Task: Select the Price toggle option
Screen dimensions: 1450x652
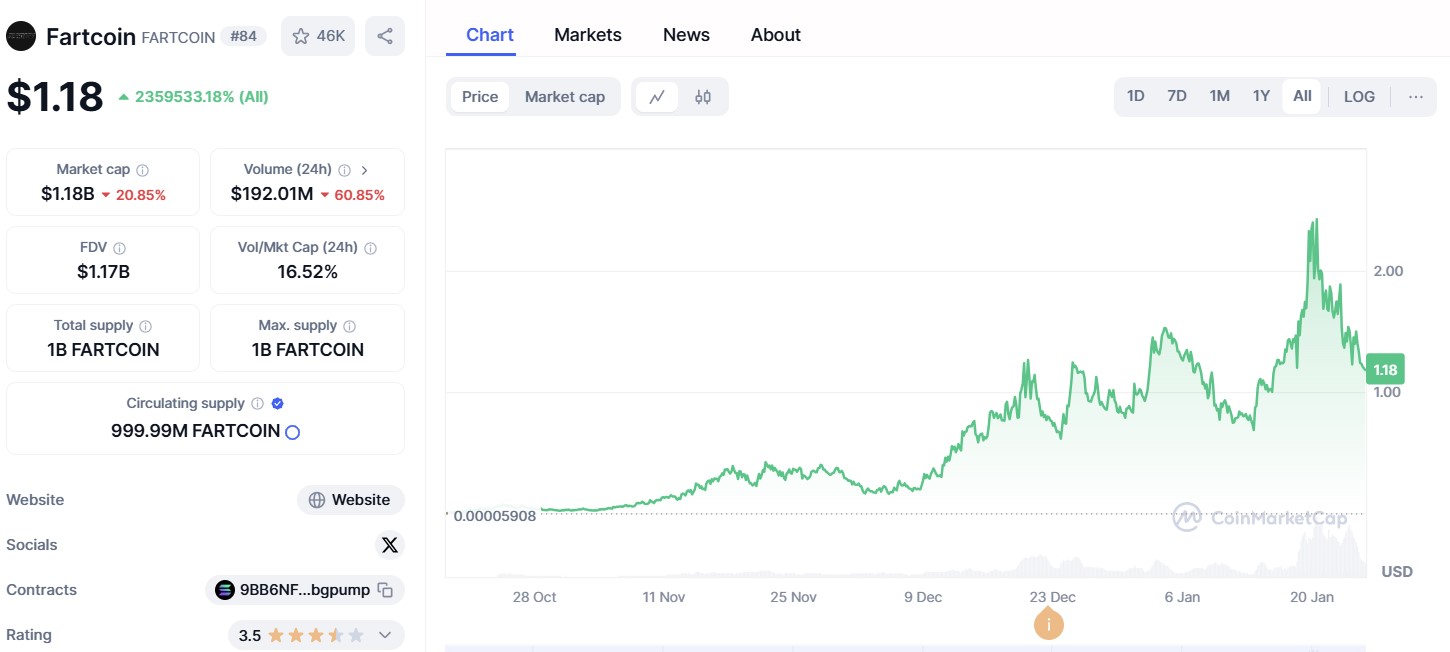Action: 479,96
